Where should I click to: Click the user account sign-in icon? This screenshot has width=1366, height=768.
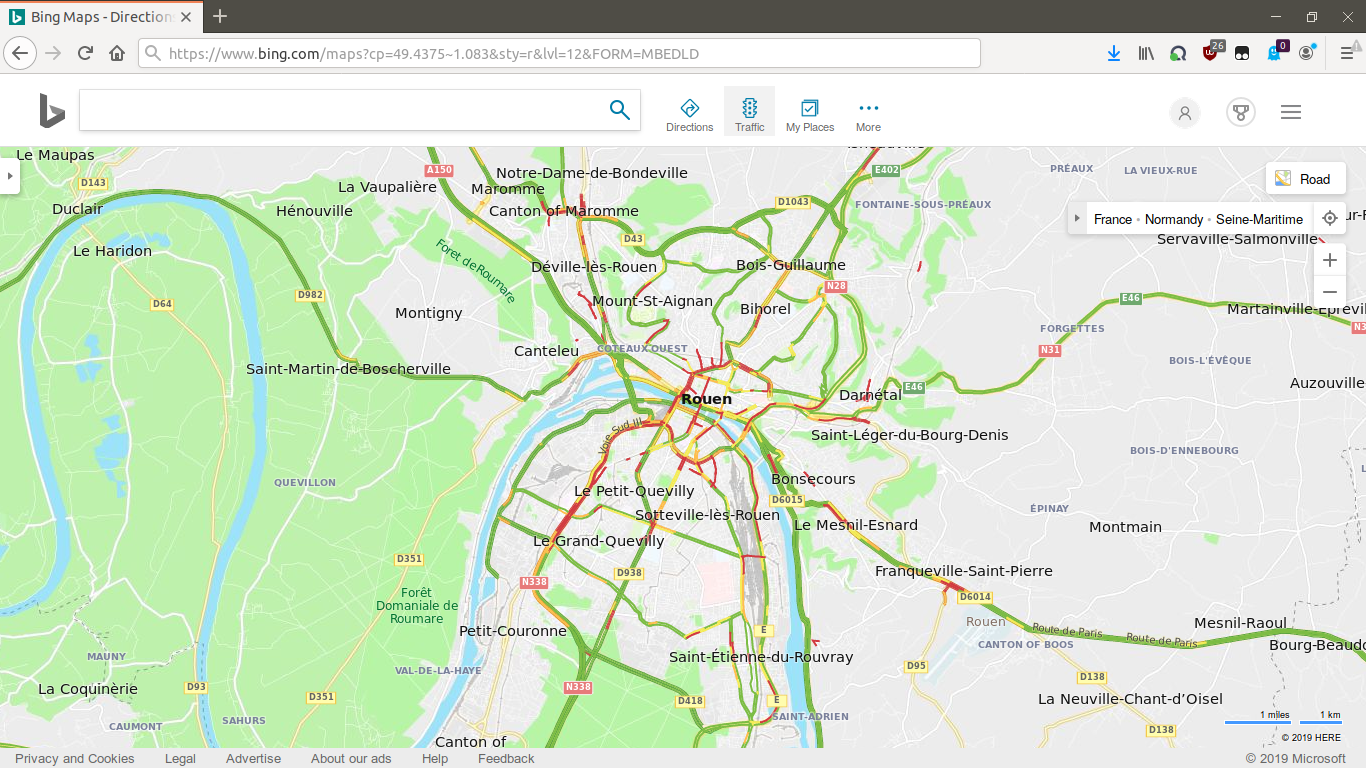tap(1185, 112)
